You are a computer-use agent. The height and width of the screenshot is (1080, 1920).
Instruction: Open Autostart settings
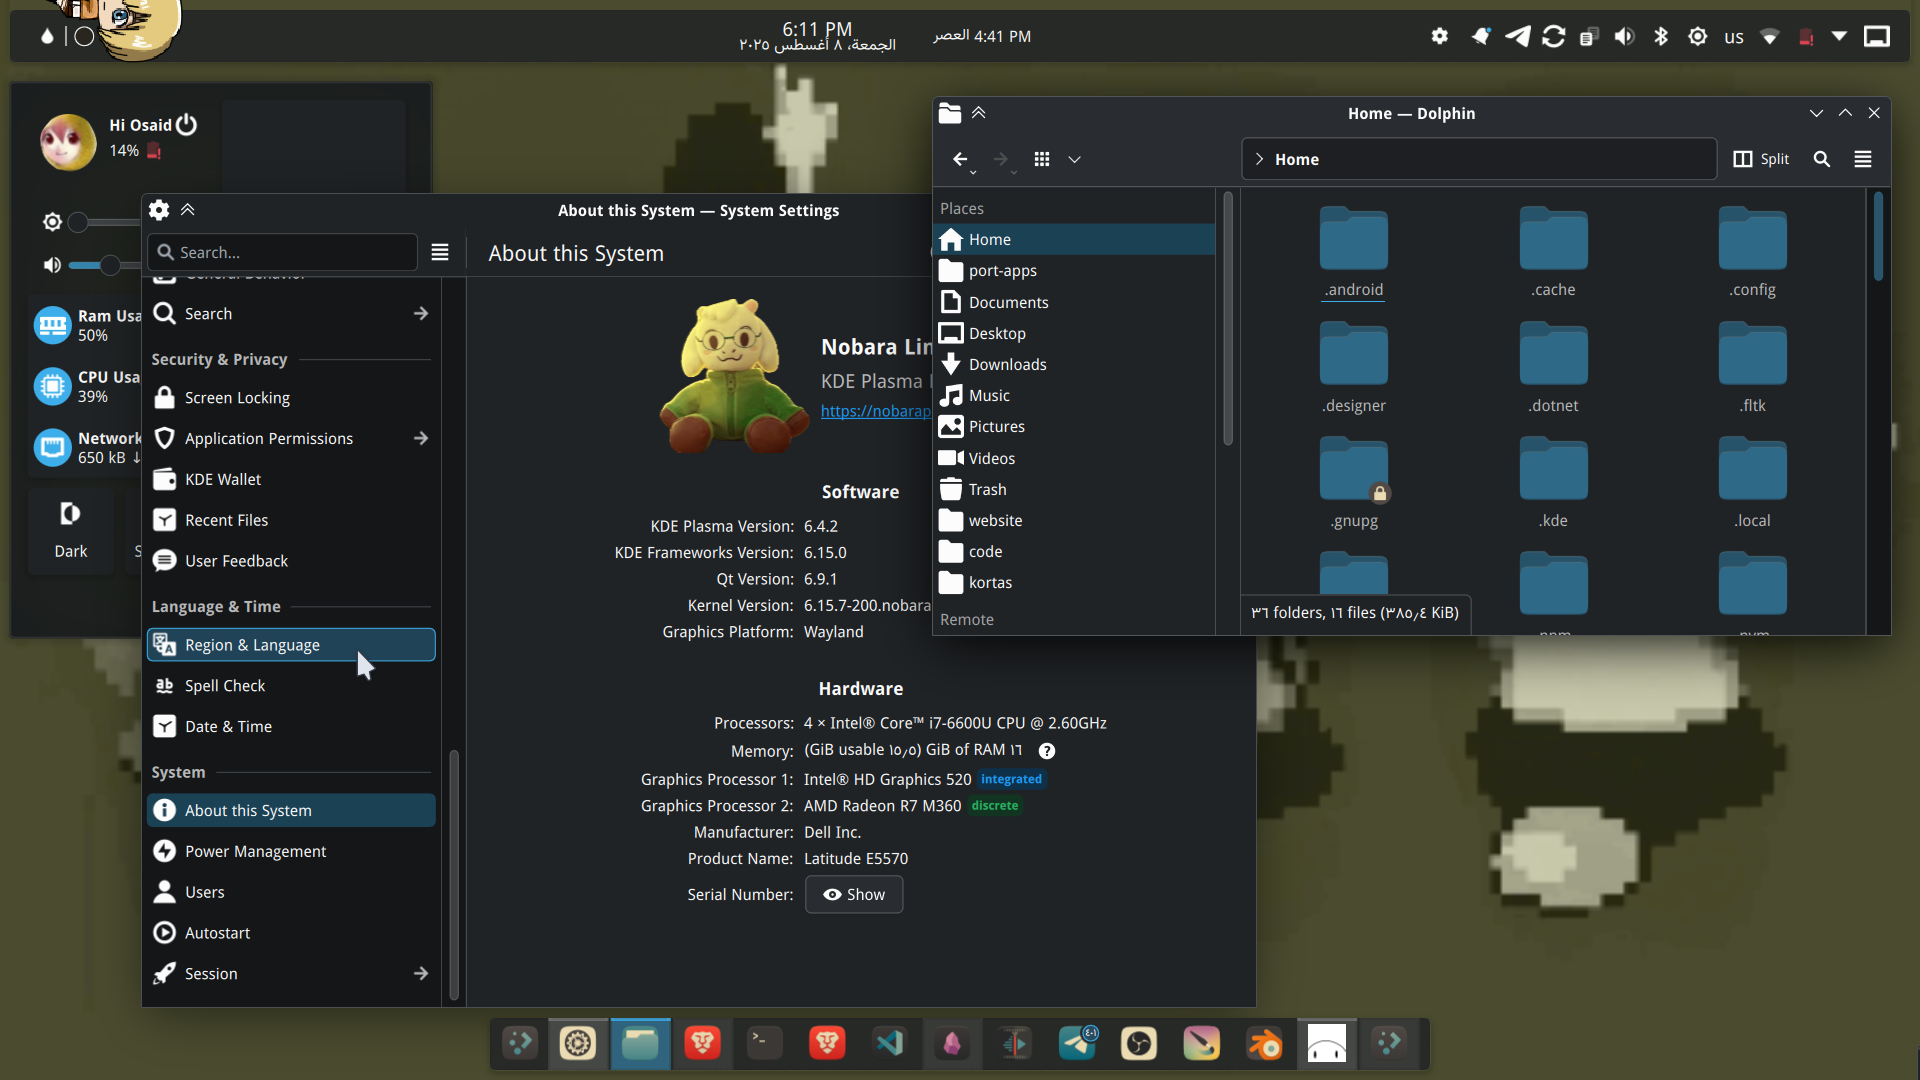(291, 934)
